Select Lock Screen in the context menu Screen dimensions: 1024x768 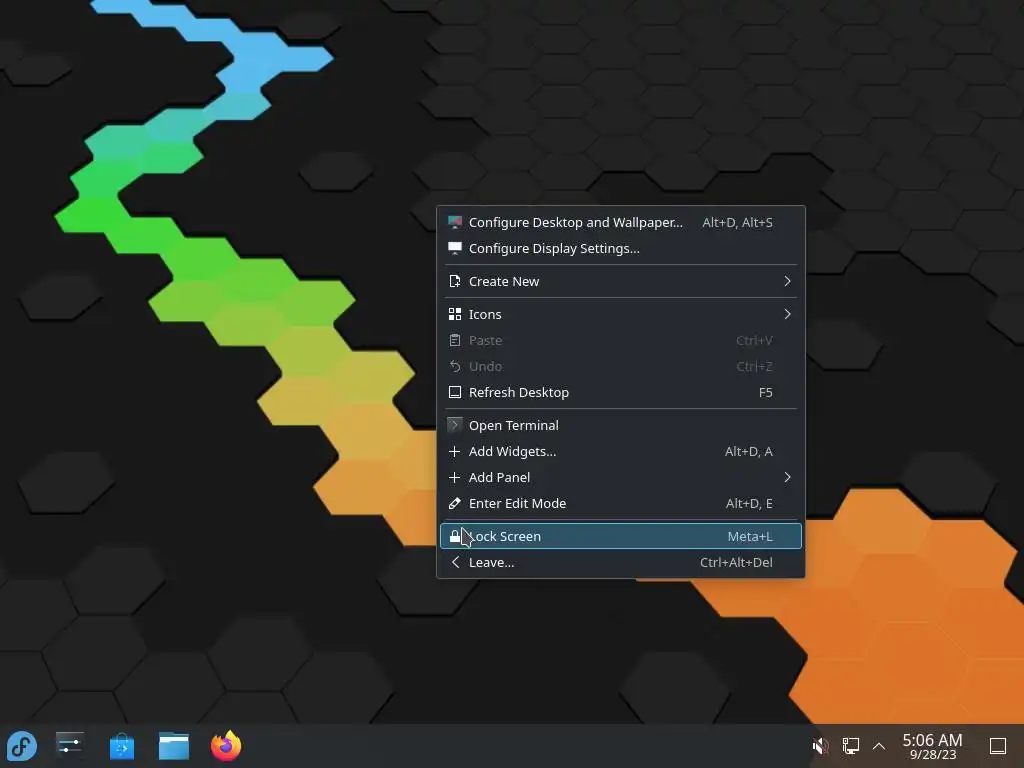point(620,536)
